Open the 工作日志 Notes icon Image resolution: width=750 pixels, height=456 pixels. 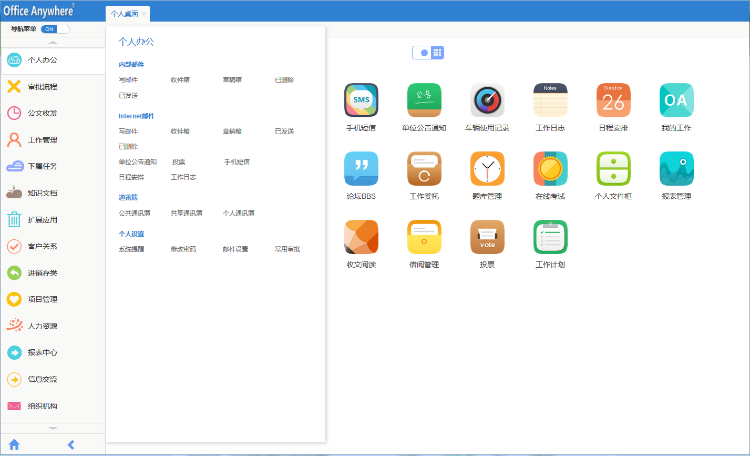pos(550,100)
